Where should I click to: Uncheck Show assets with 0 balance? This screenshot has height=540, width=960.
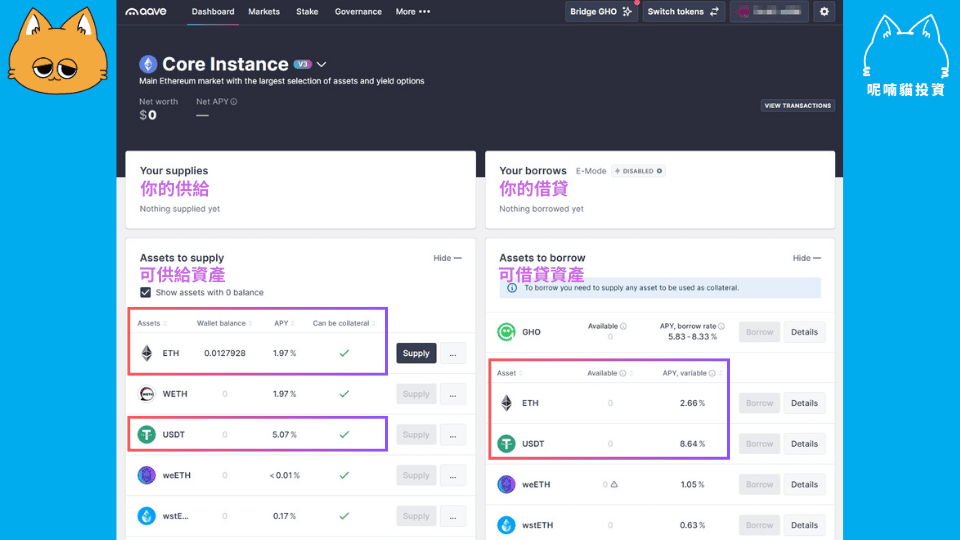145,293
